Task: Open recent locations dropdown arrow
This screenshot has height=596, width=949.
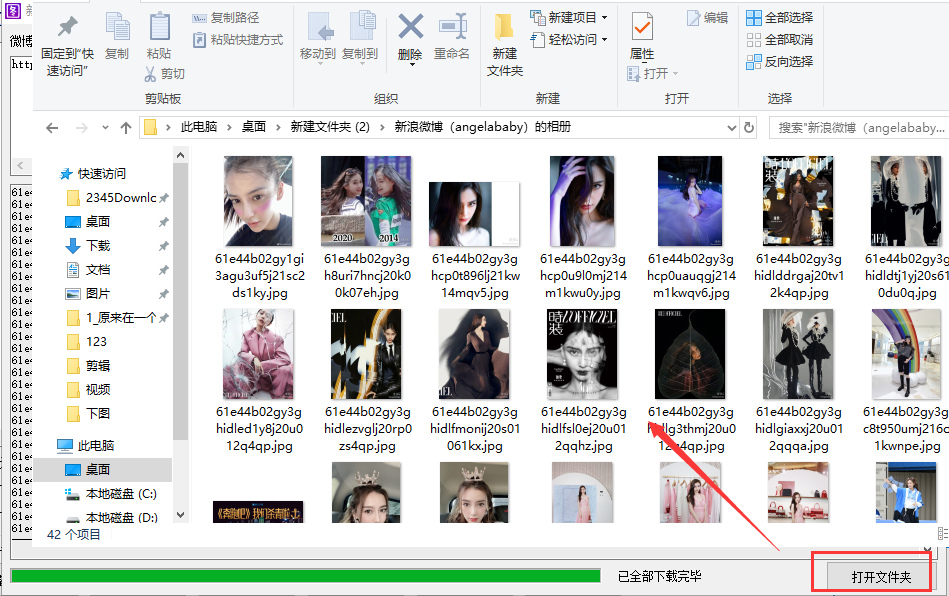Action: coord(105,128)
